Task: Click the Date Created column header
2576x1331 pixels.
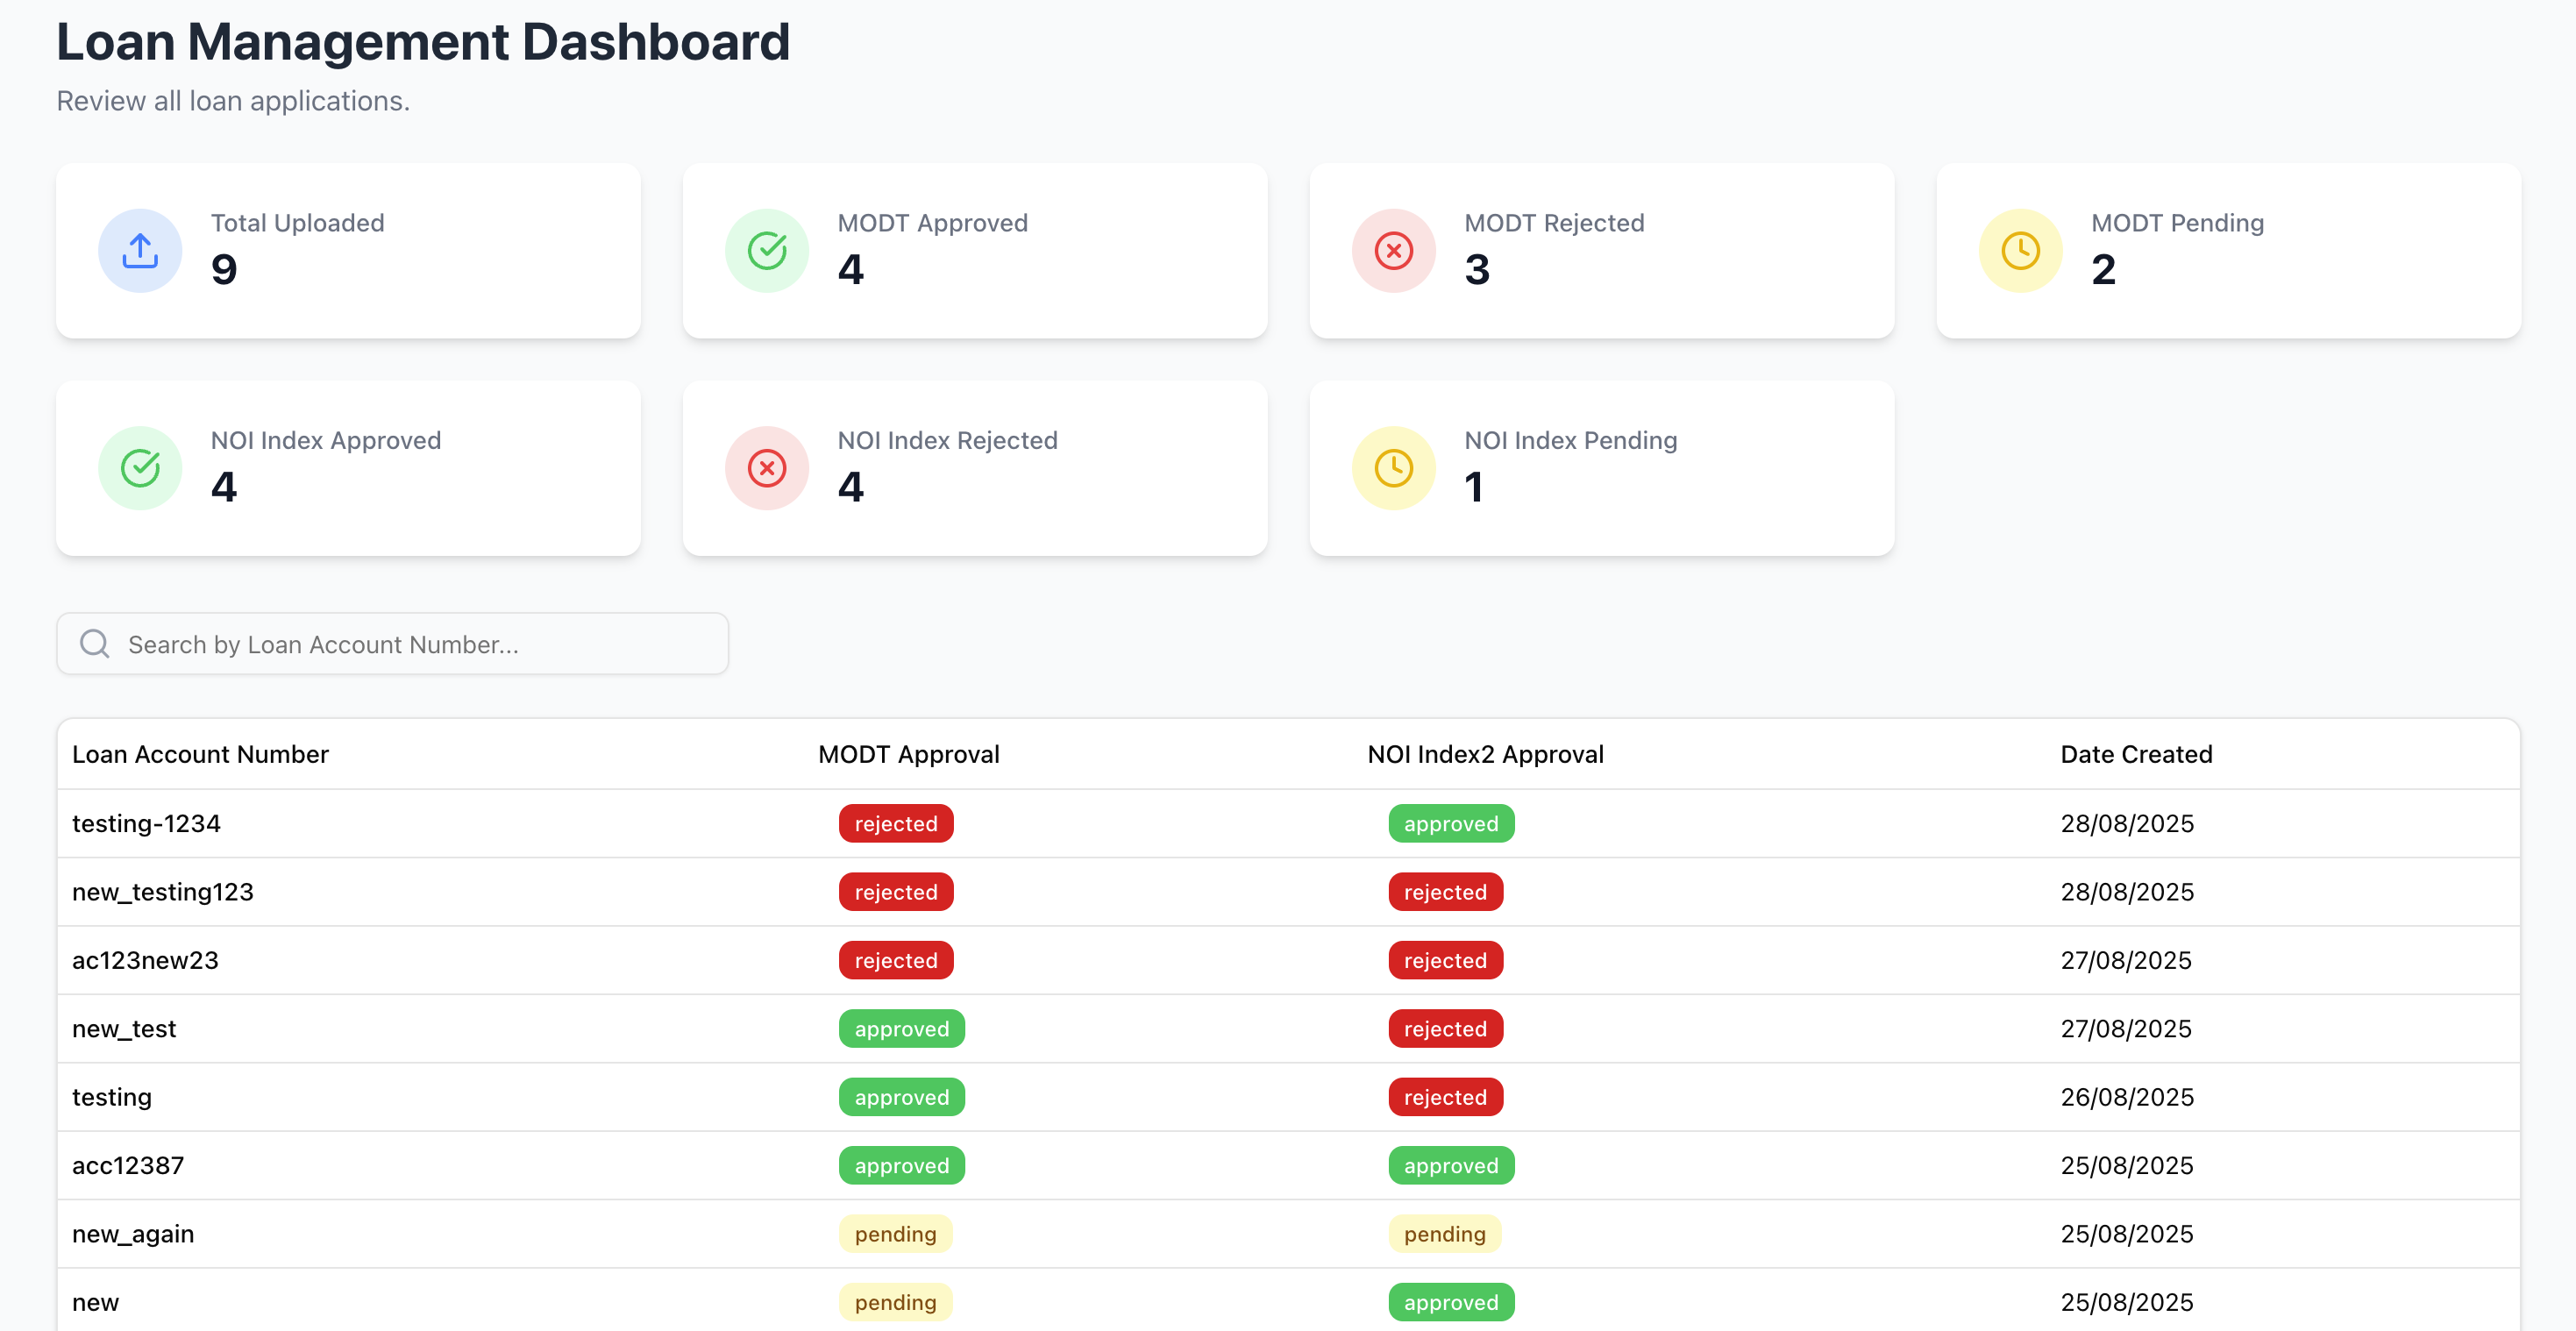Action: point(2136,754)
